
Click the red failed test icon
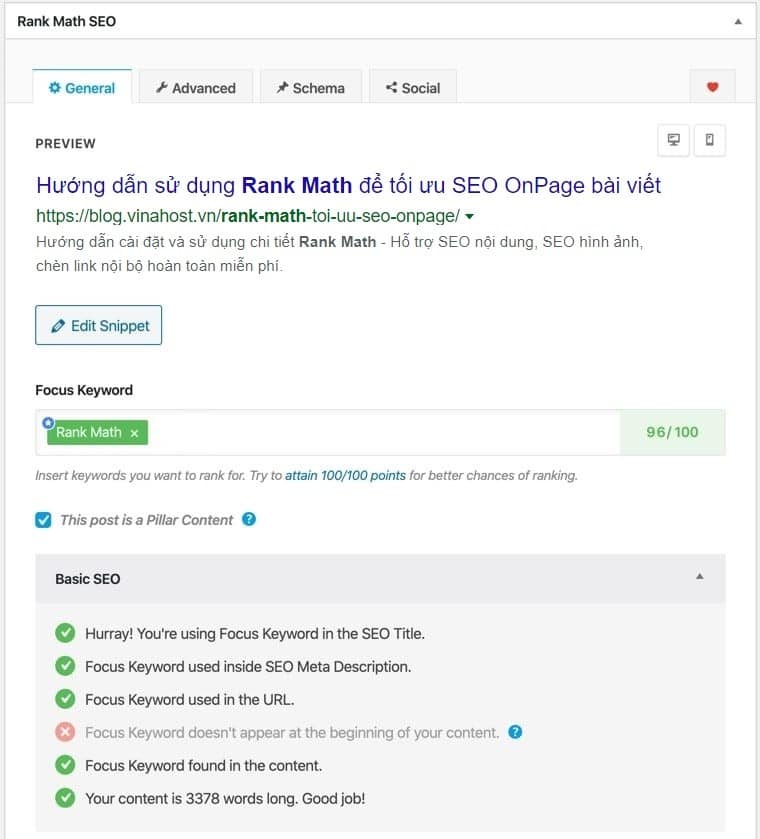pos(65,732)
